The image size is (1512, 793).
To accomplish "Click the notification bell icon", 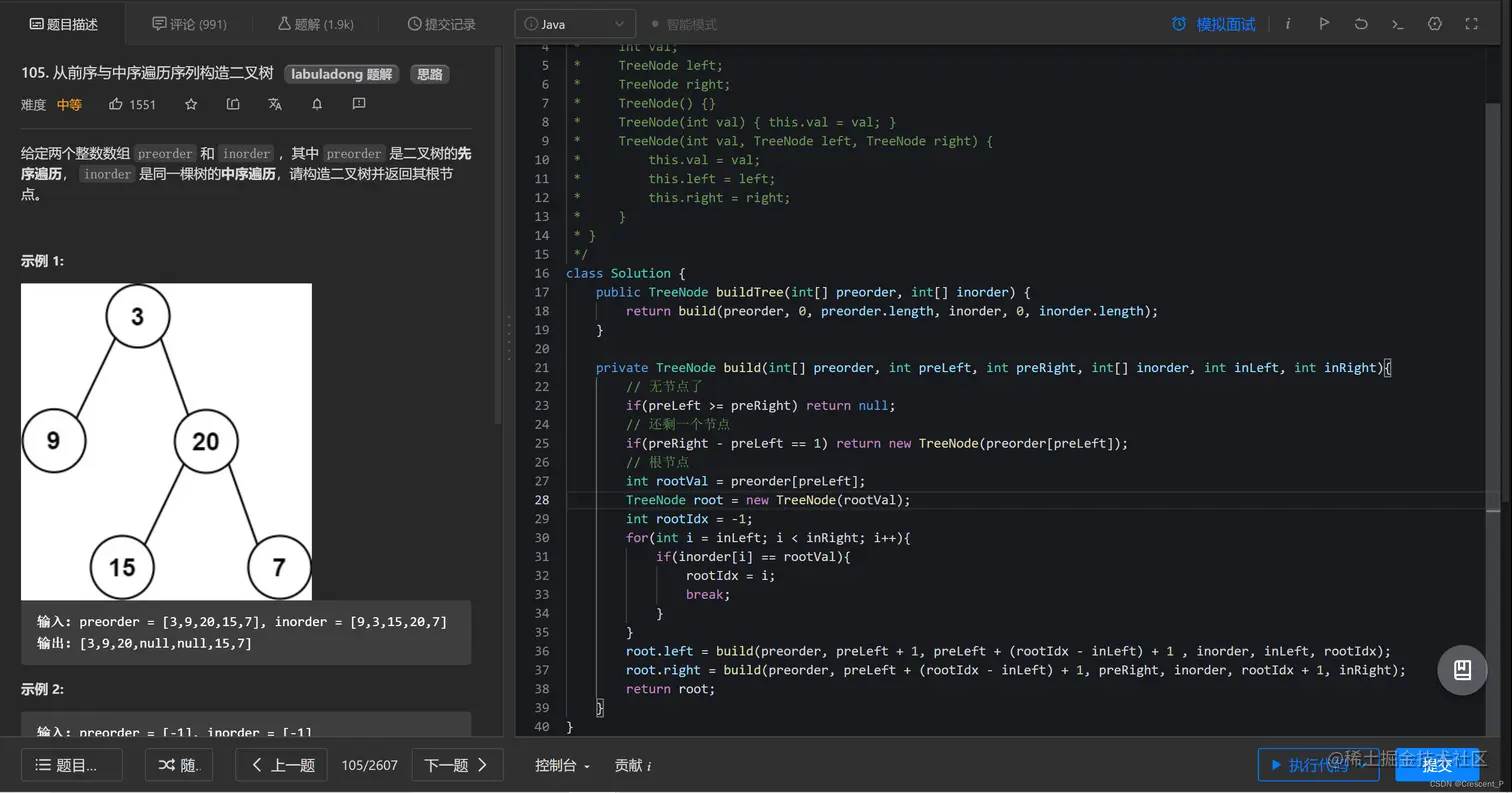I will coord(317,104).
